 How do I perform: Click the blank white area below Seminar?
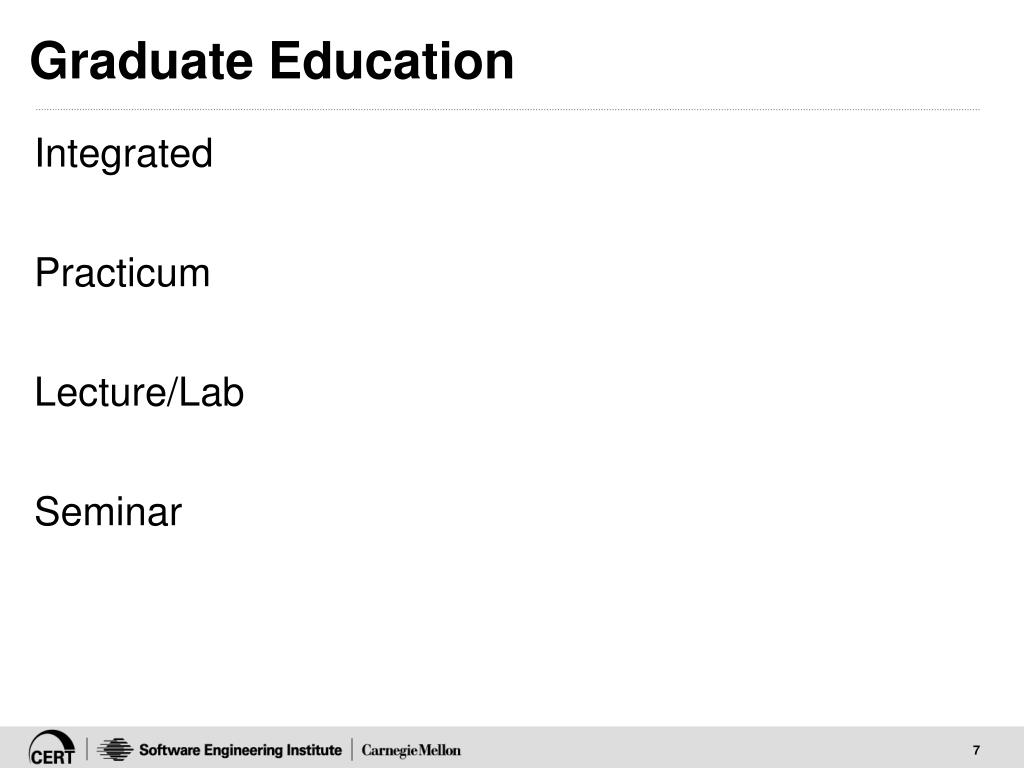512,627
